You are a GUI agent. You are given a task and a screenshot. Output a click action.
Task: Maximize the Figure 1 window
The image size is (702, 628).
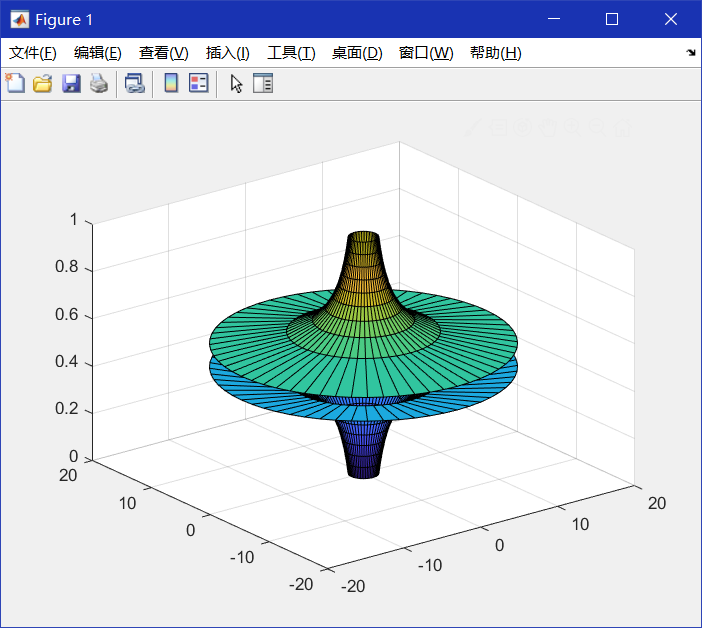pyautogui.click(x=612, y=19)
